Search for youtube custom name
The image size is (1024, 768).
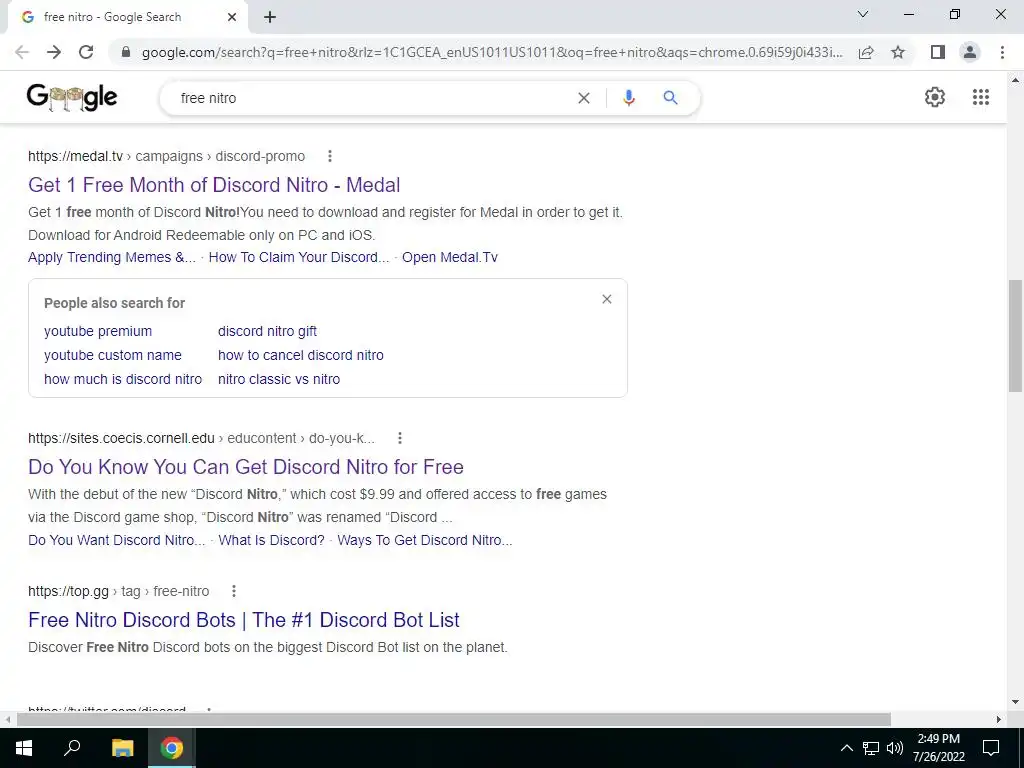pos(113,355)
